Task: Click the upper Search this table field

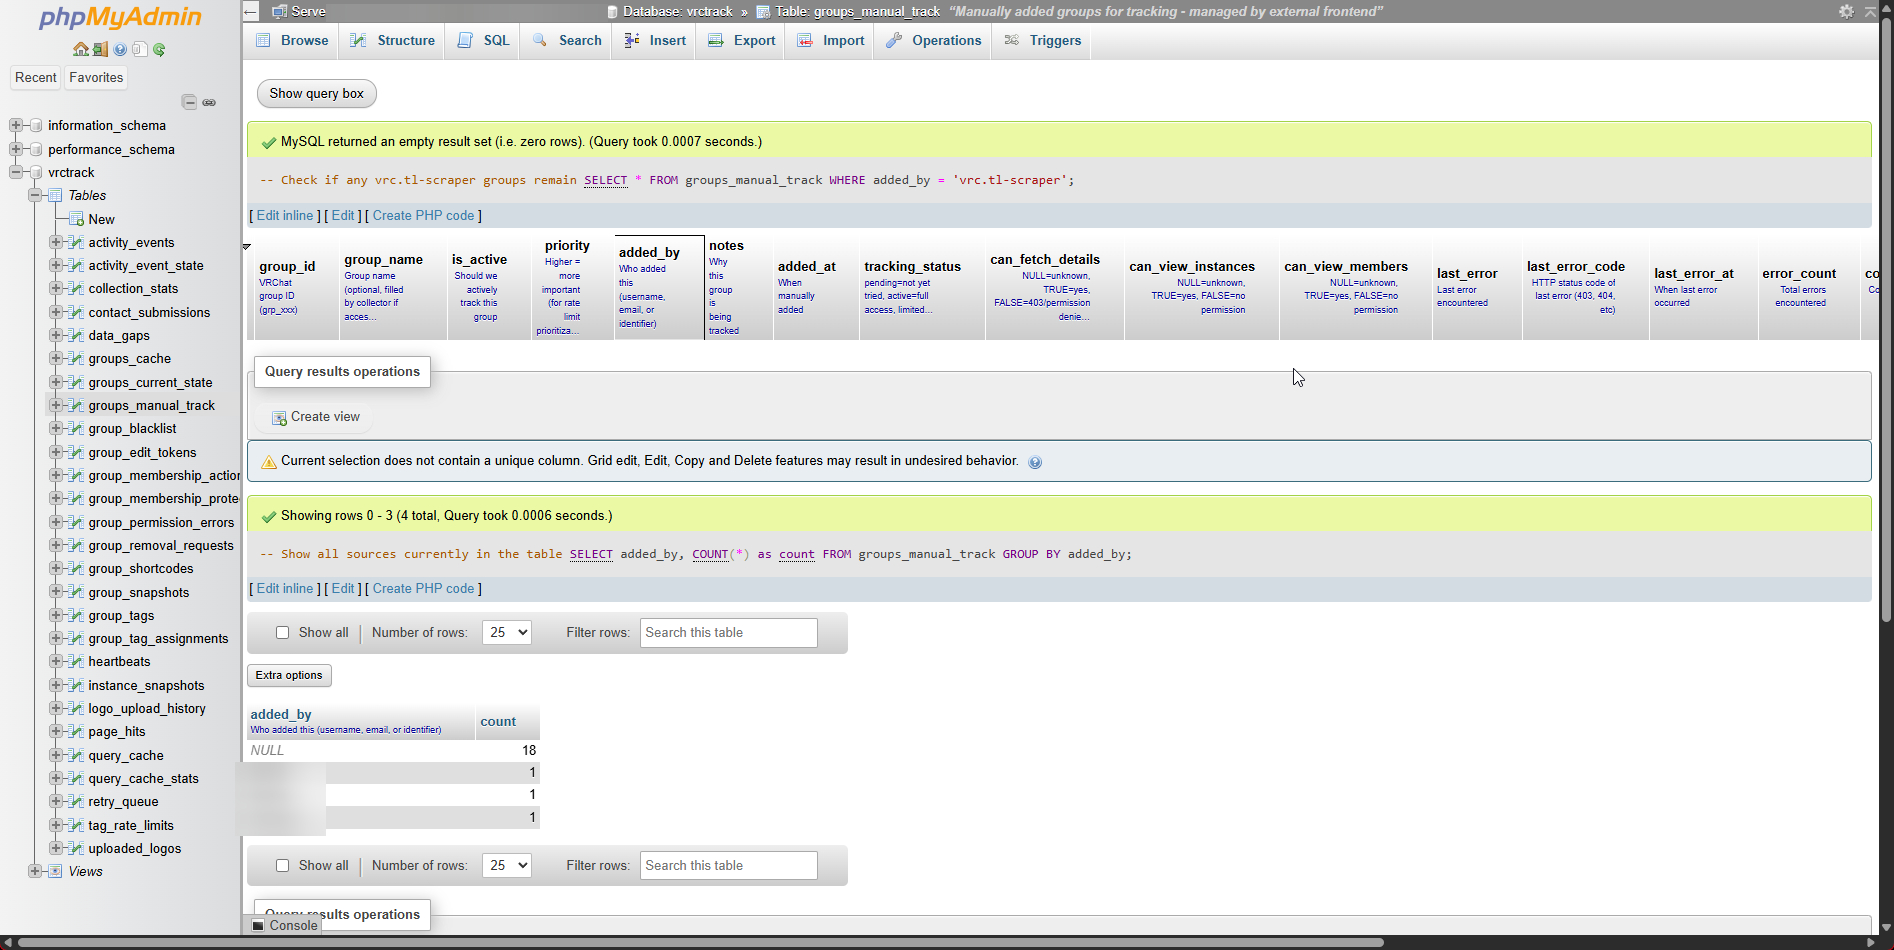Action: (x=728, y=633)
